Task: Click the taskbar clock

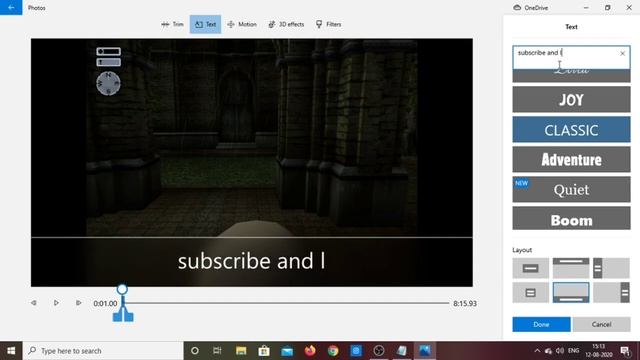Action: point(598,351)
